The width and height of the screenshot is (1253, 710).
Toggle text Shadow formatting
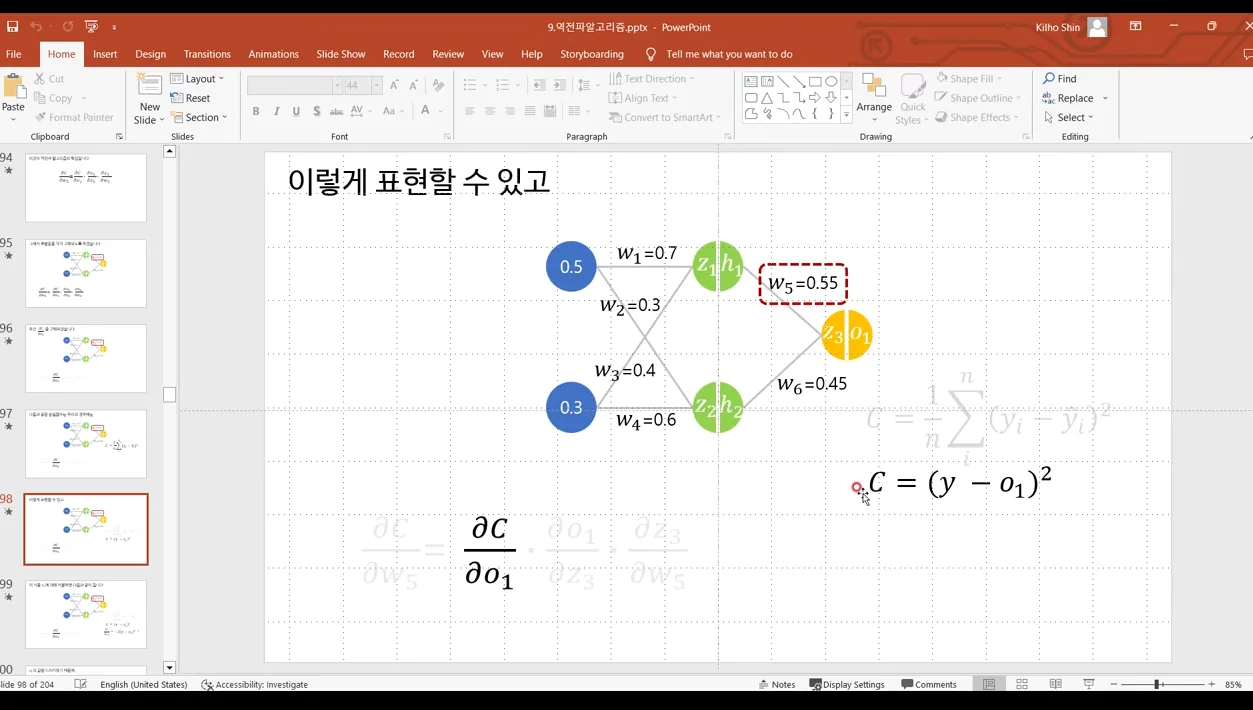click(316, 111)
